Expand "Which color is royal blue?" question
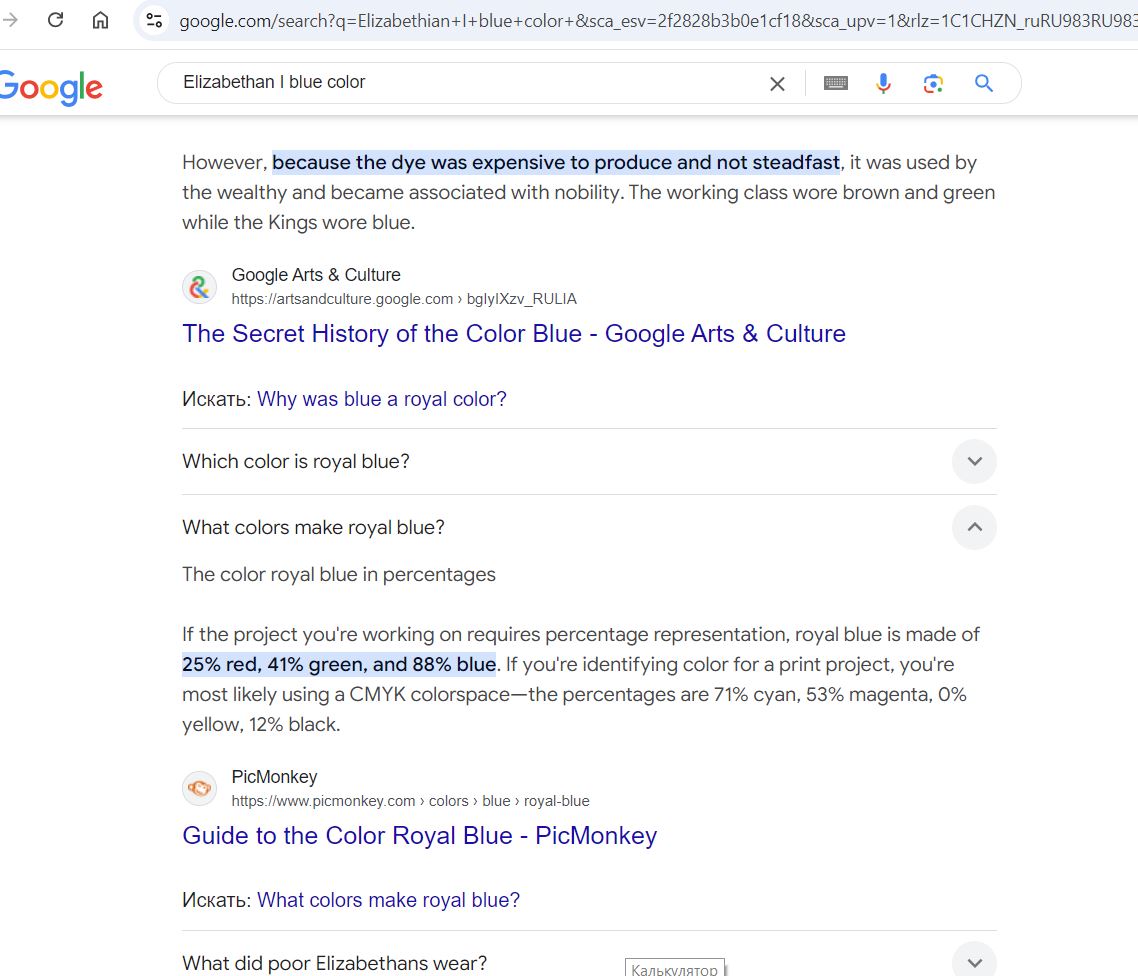Image resolution: width=1138 pixels, height=976 pixels. click(x=974, y=461)
